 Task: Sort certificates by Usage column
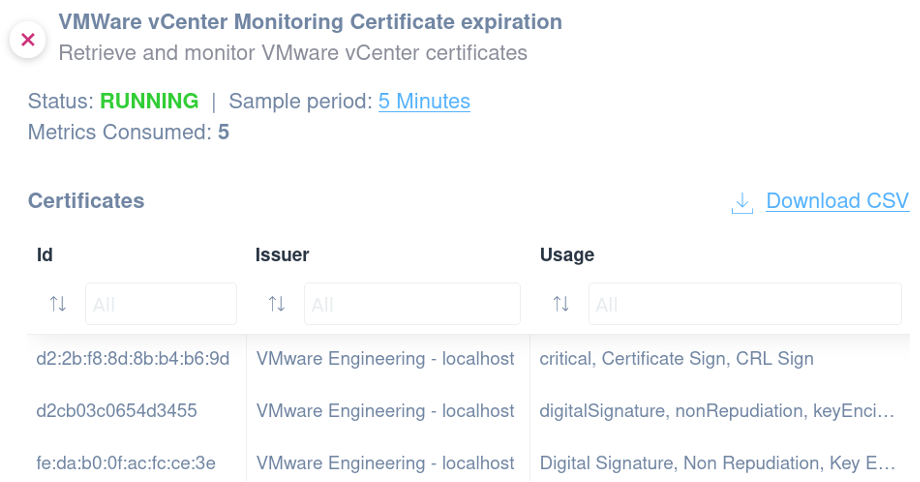click(561, 304)
